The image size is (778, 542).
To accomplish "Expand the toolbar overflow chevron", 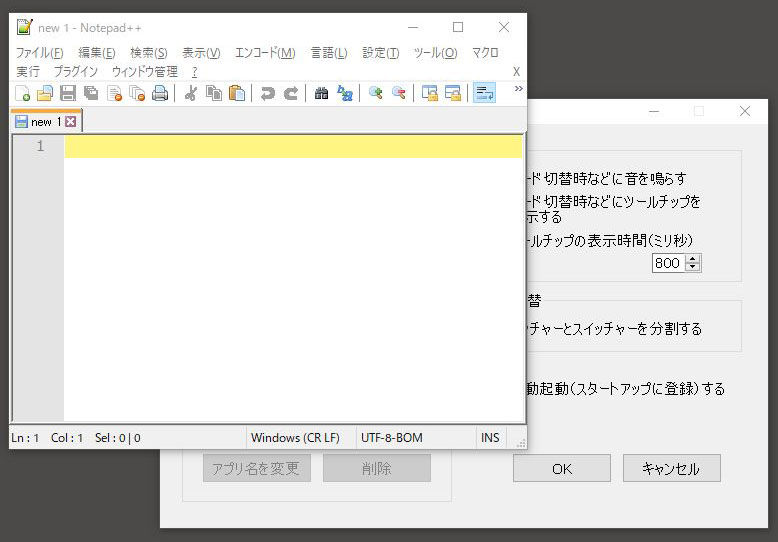I will point(519,89).
